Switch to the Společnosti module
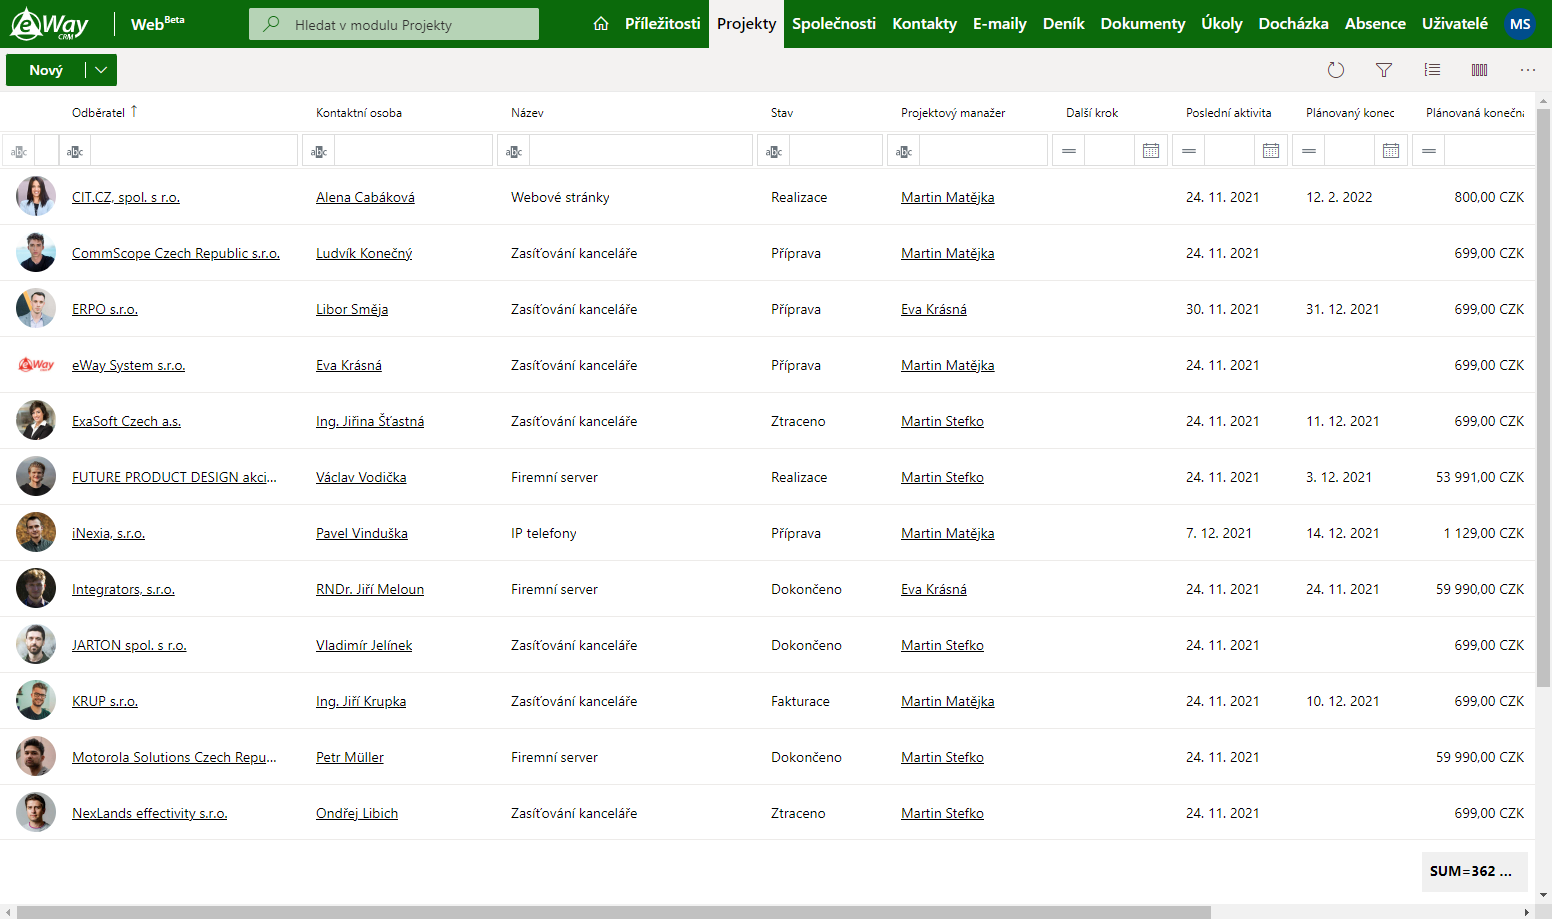This screenshot has height=919, width=1552. [x=834, y=24]
